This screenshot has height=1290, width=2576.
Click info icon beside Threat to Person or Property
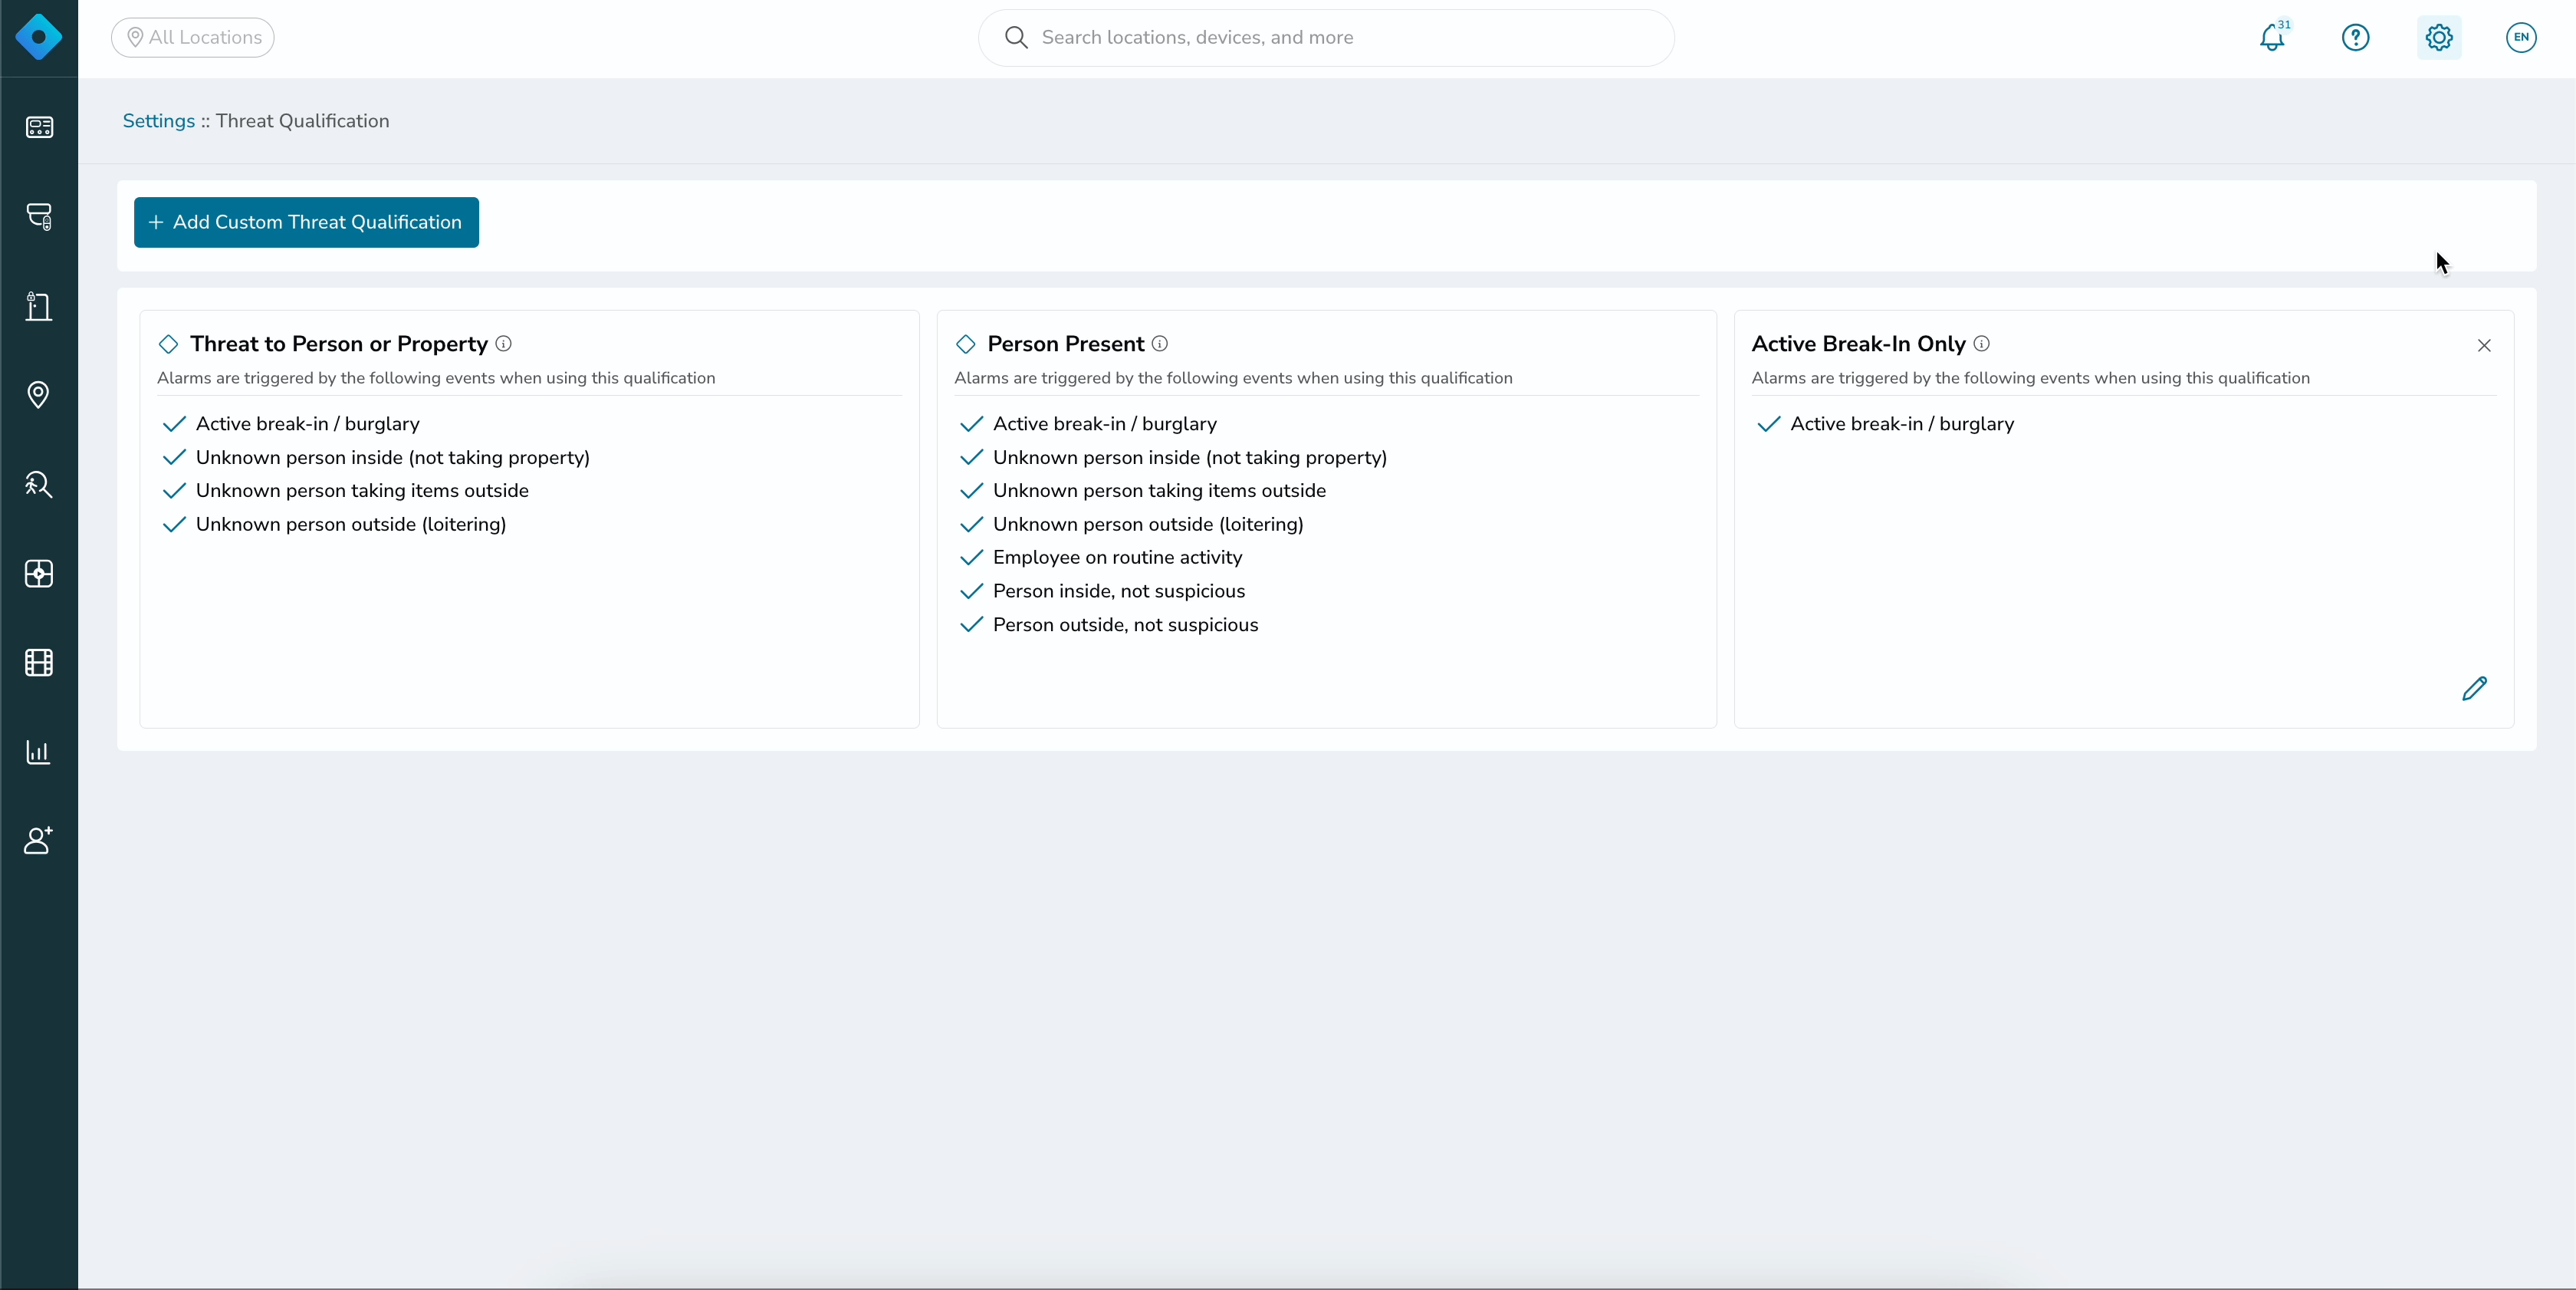pos(504,344)
